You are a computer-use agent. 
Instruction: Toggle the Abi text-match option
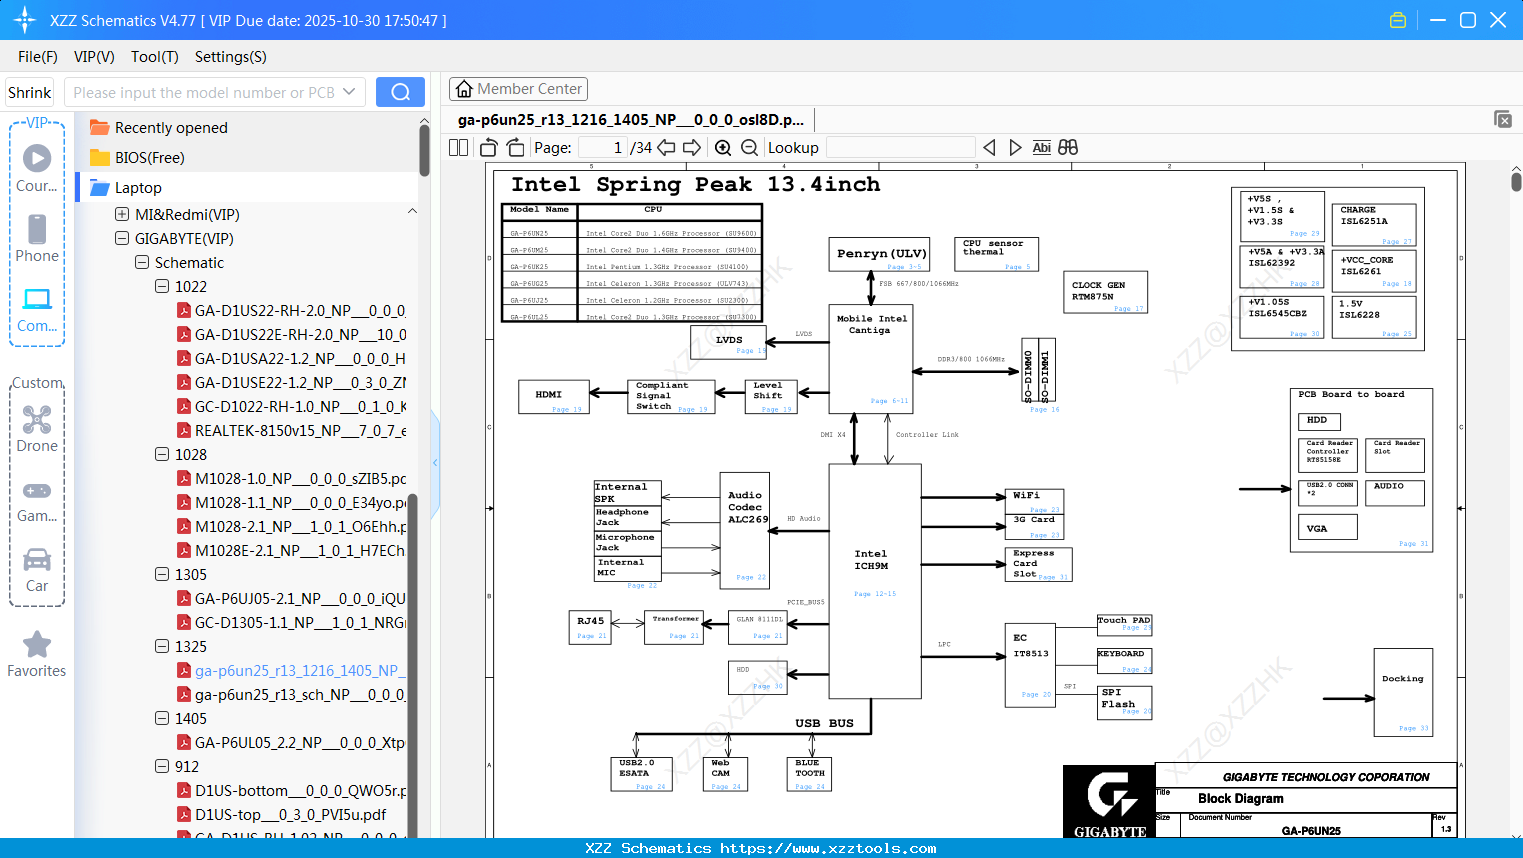coord(1042,148)
